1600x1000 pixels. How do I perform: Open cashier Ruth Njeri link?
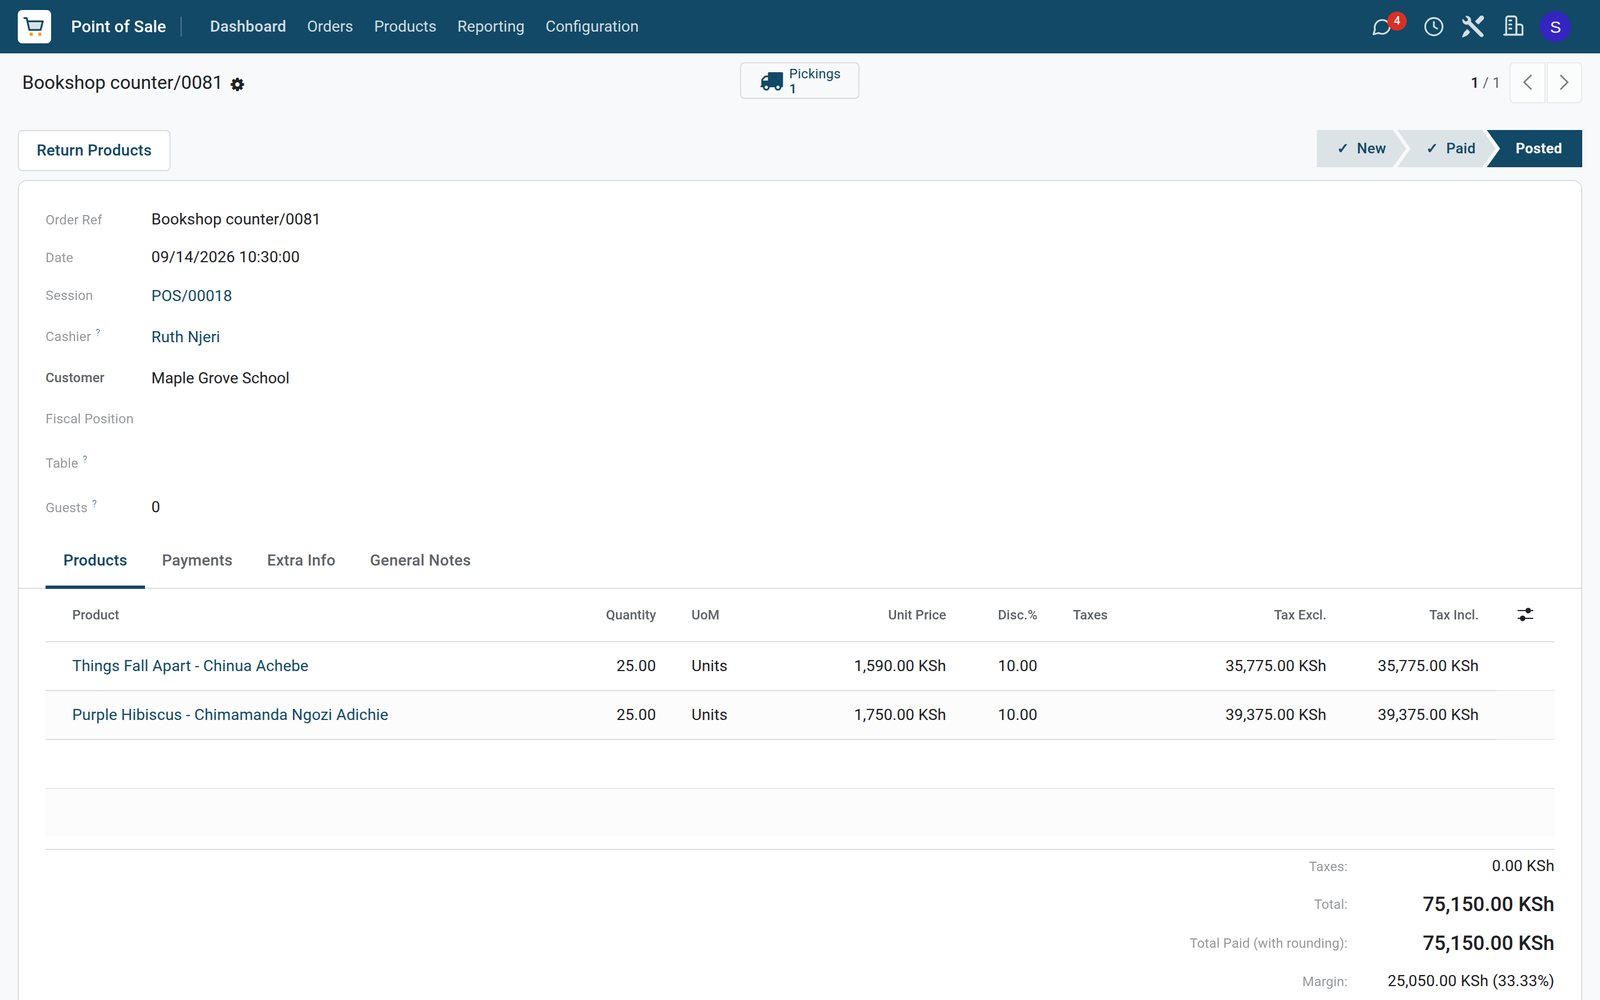click(186, 337)
